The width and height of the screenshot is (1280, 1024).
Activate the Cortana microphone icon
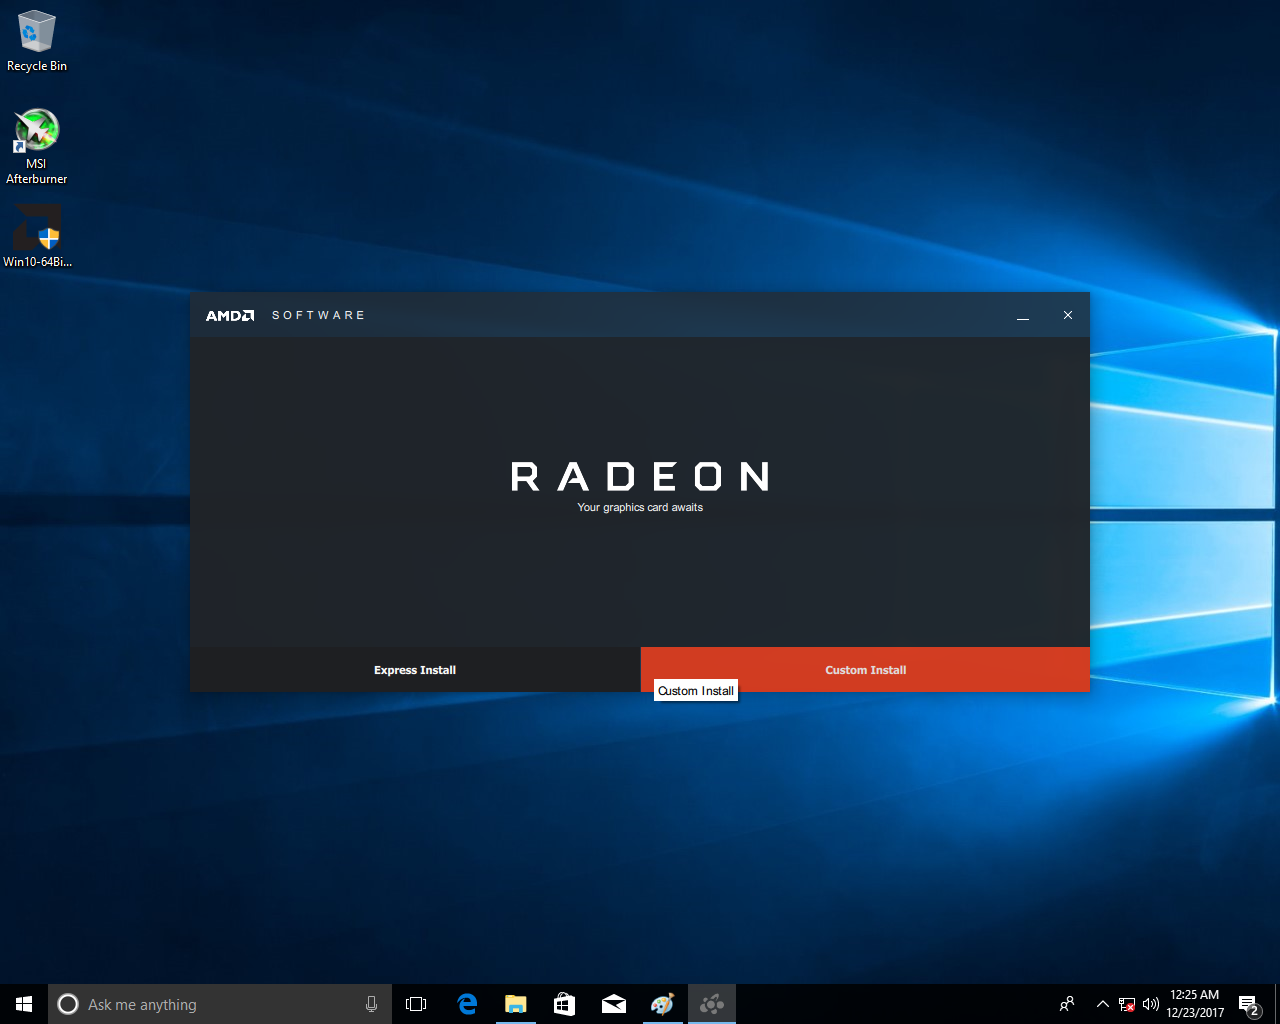pyautogui.click(x=371, y=1004)
